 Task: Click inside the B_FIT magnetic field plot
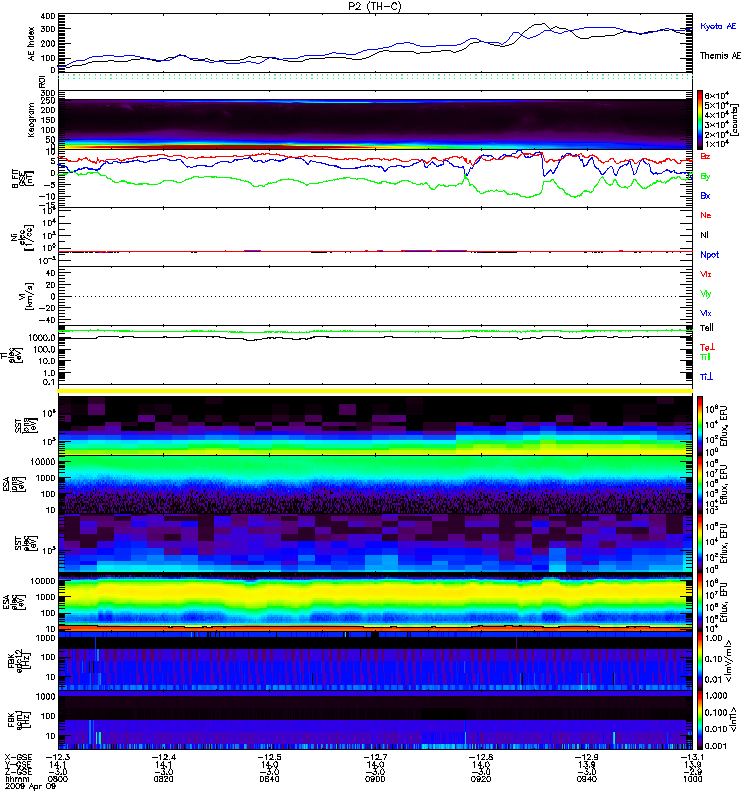(375, 179)
